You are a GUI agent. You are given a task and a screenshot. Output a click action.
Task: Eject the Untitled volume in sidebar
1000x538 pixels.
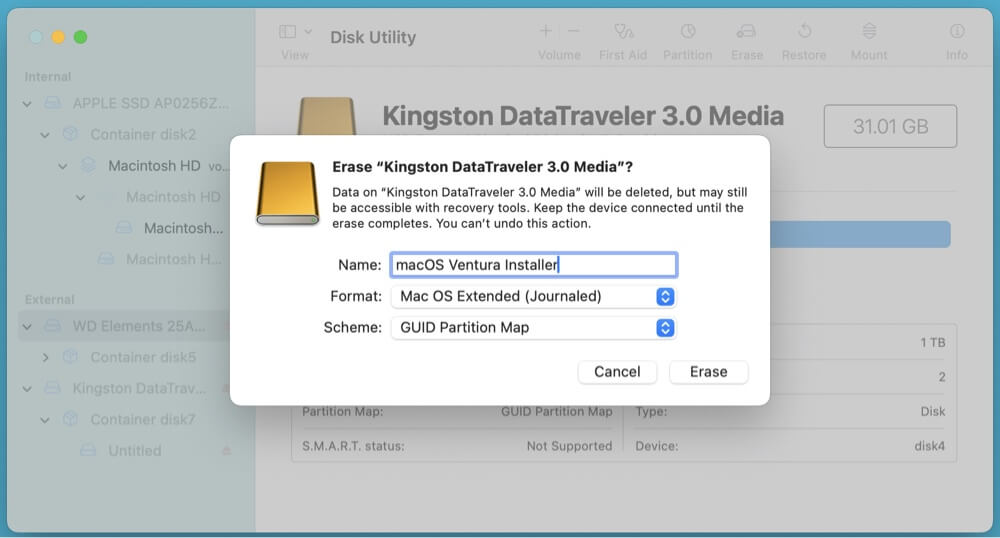pyautogui.click(x=226, y=451)
